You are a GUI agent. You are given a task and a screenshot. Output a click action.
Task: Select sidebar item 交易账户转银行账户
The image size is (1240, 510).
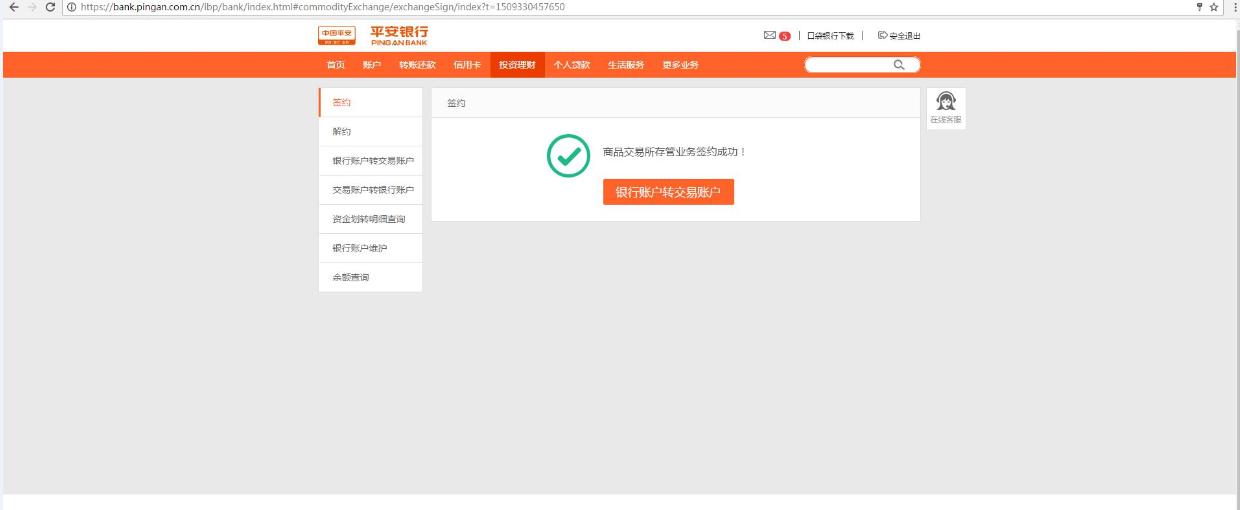(371, 189)
